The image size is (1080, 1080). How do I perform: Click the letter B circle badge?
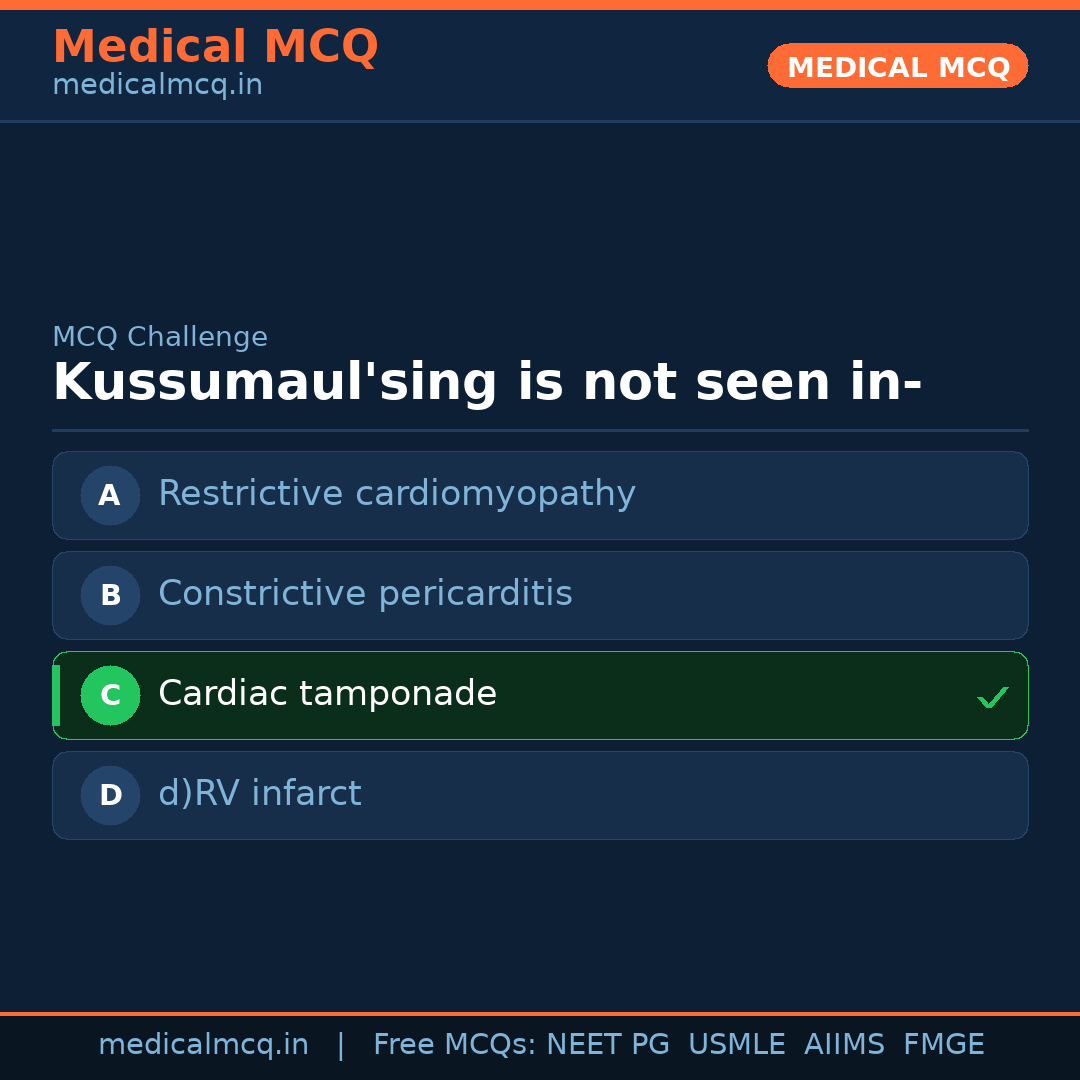[110, 595]
